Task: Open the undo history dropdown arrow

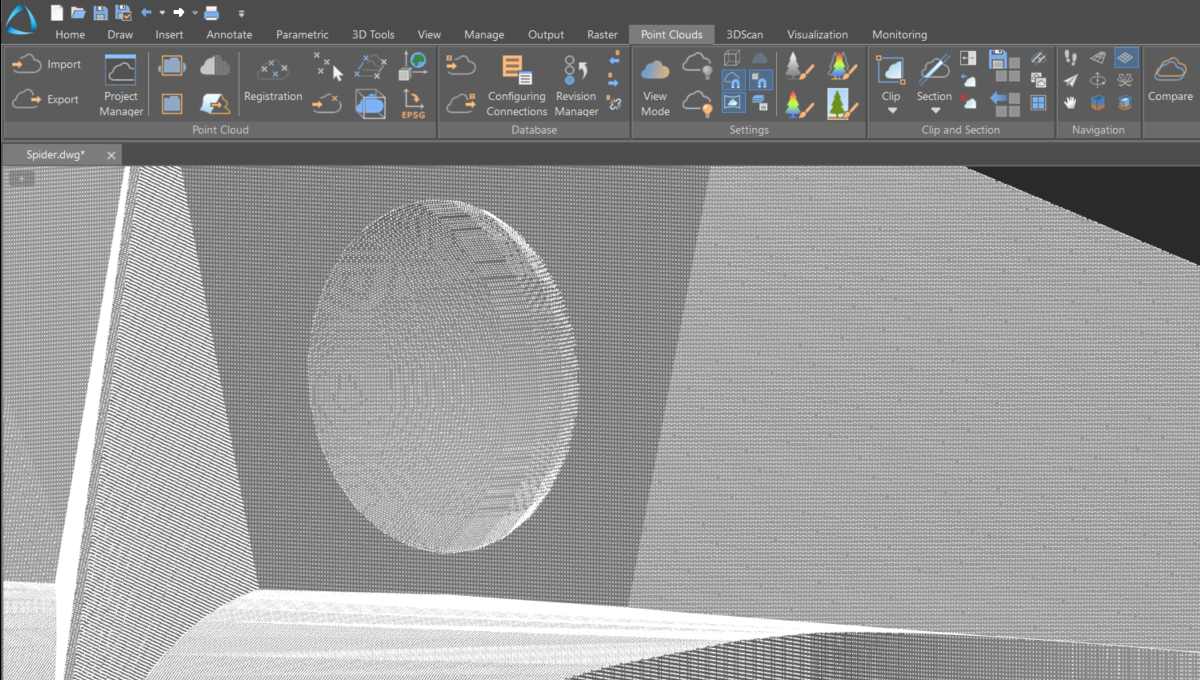Action: (x=162, y=13)
